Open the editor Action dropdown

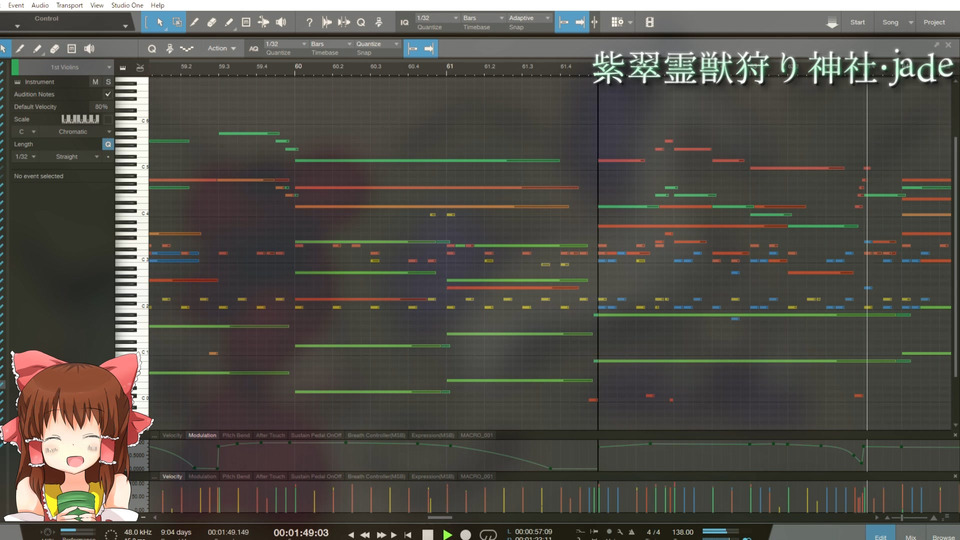pyautogui.click(x=221, y=48)
